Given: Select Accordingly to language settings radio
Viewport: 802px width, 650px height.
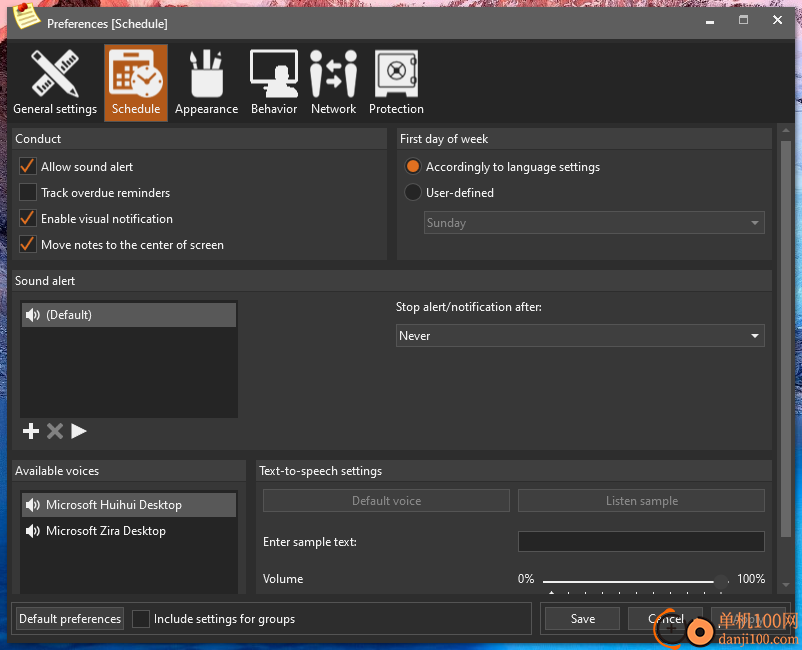Looking at the screenshot, I should (413, 166).
